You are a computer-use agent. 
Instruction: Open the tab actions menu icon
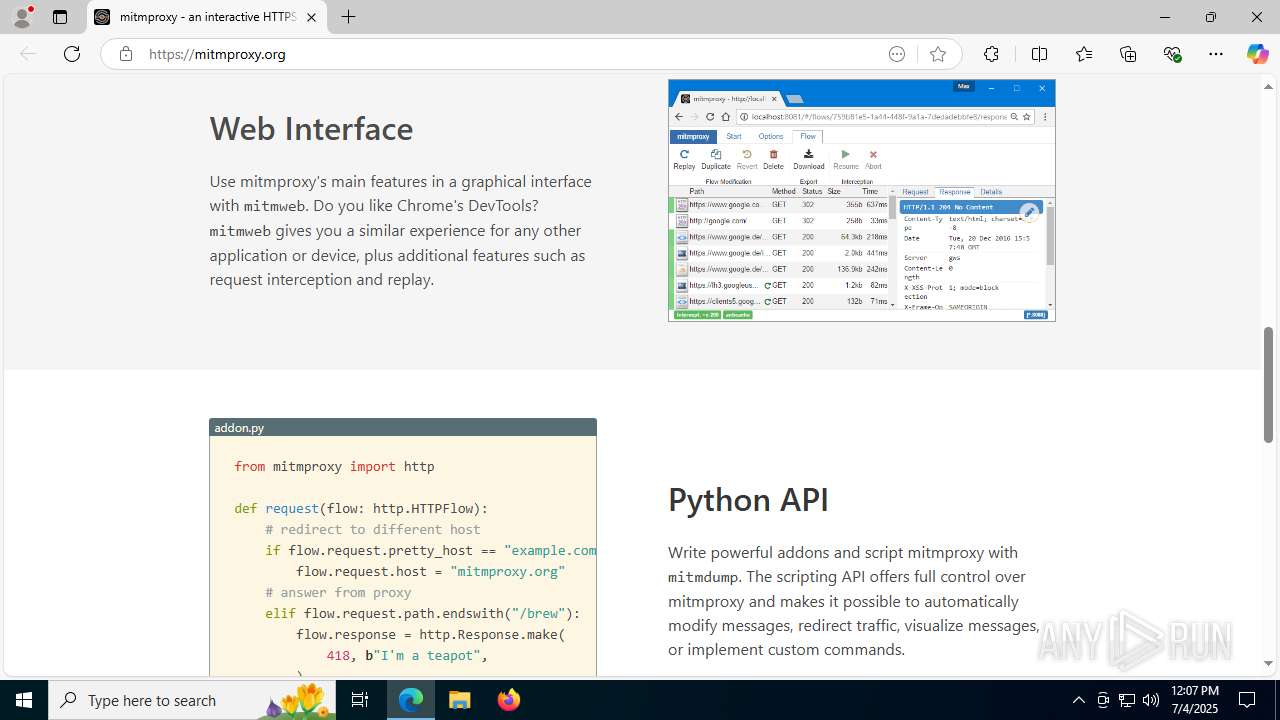point(60,17)
